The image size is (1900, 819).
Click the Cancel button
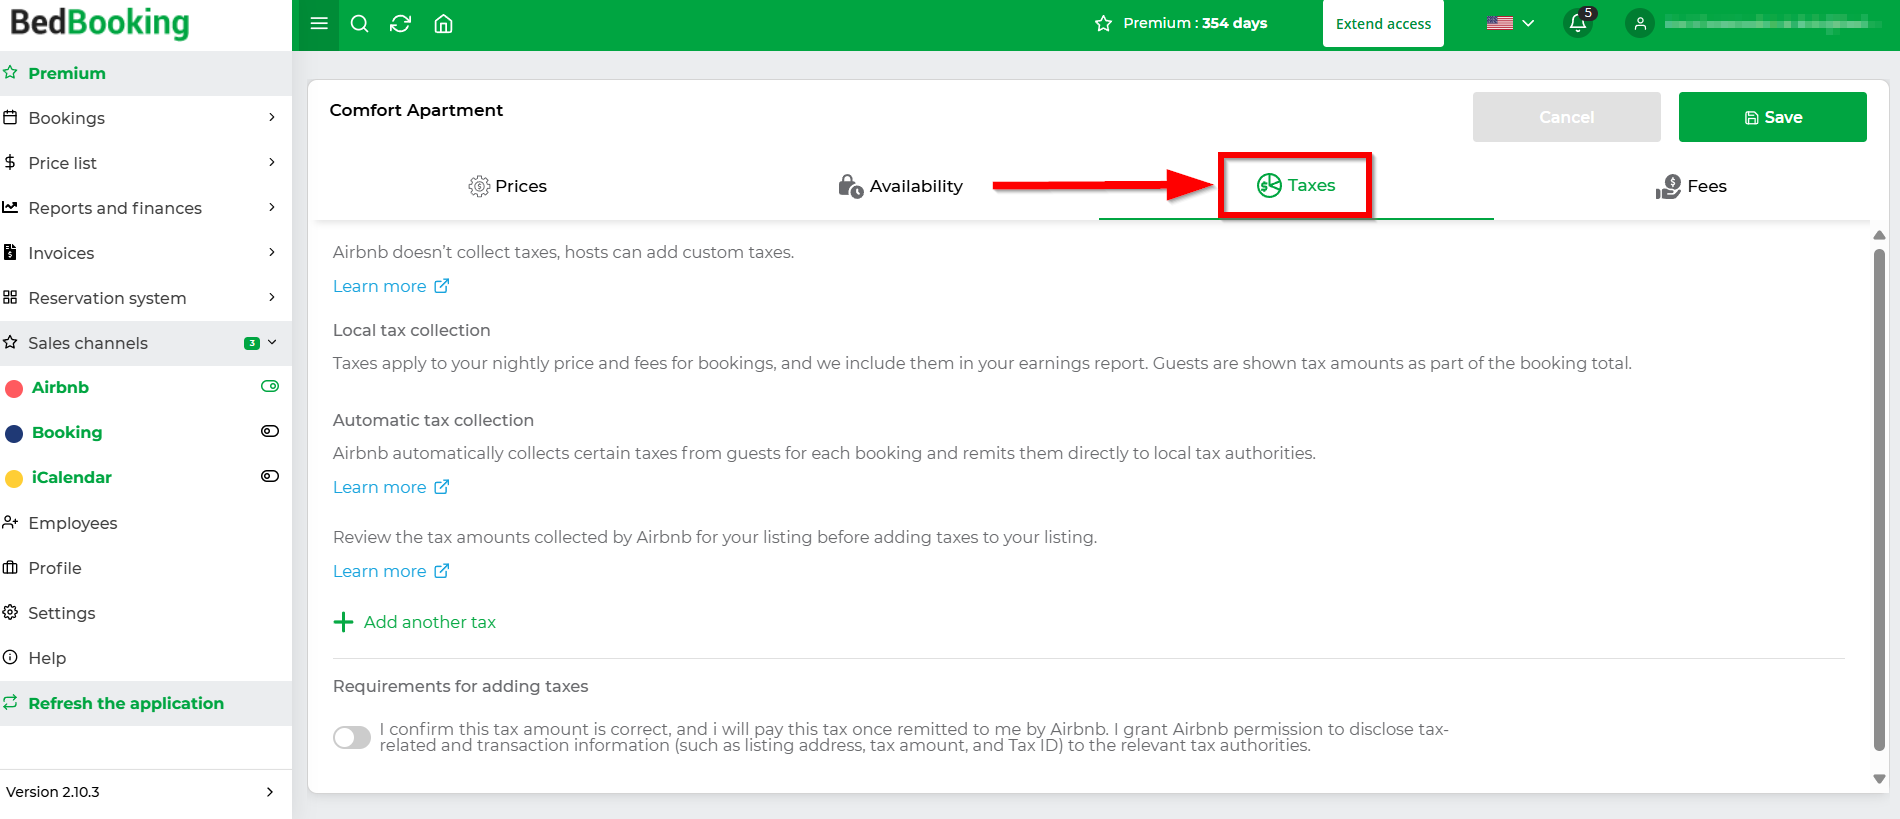pyautogui.click(x=1566, y=117)
